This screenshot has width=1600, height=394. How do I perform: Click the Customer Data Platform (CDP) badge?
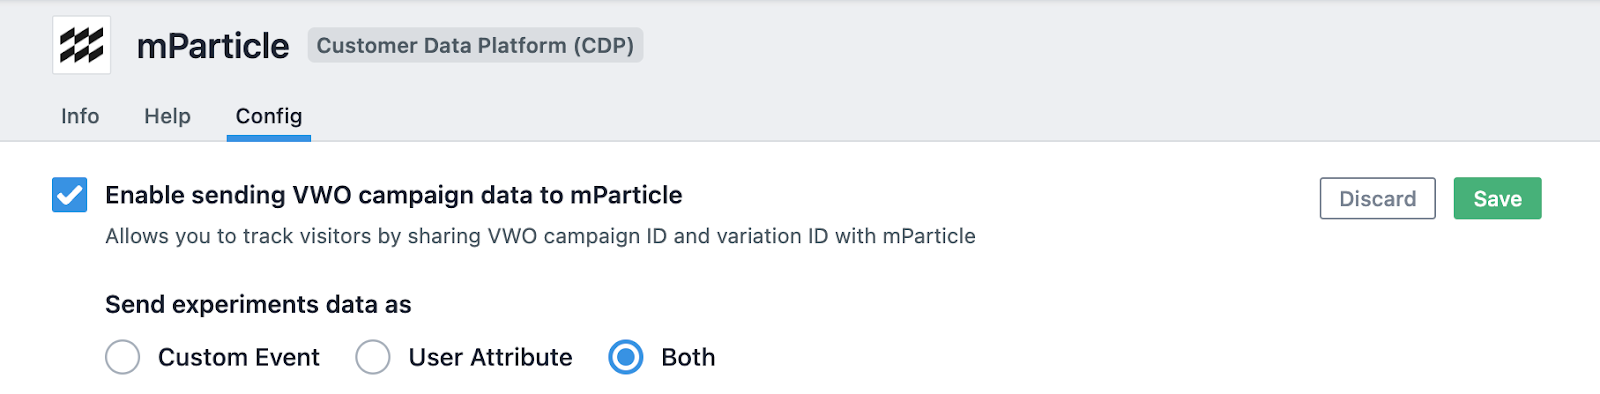[475, 46]
